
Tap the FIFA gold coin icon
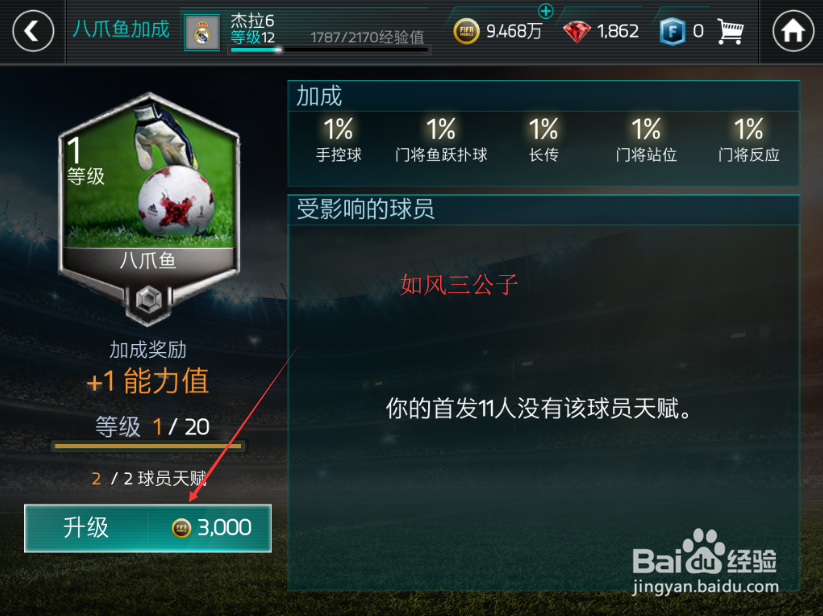(466, 31)
